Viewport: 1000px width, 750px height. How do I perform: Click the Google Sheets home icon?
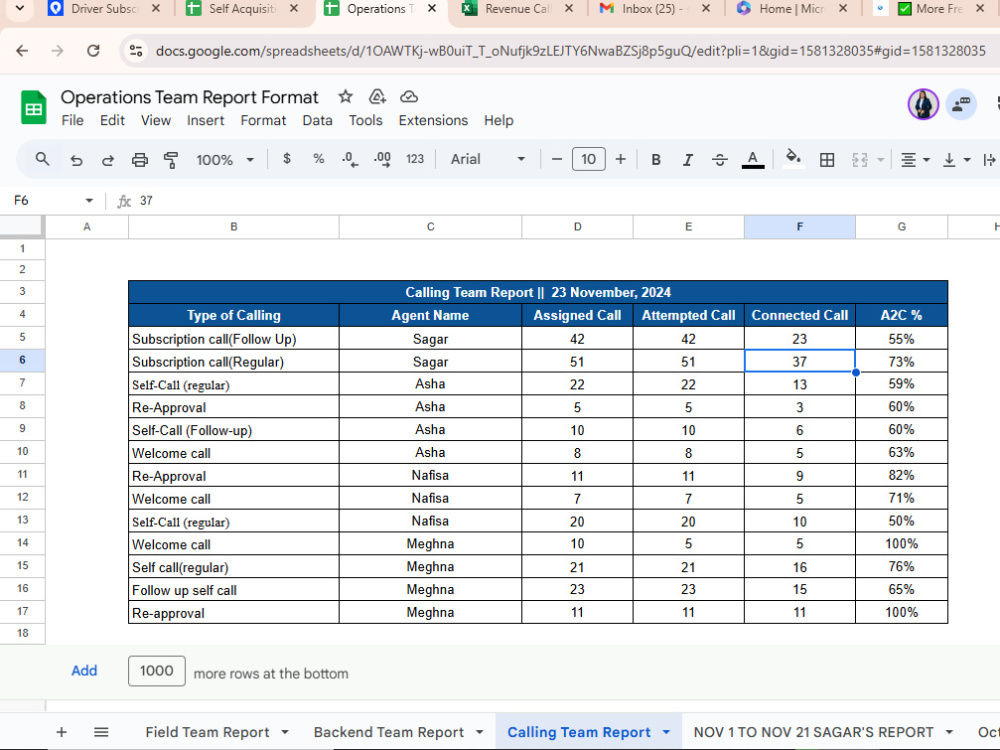point(33,107)
